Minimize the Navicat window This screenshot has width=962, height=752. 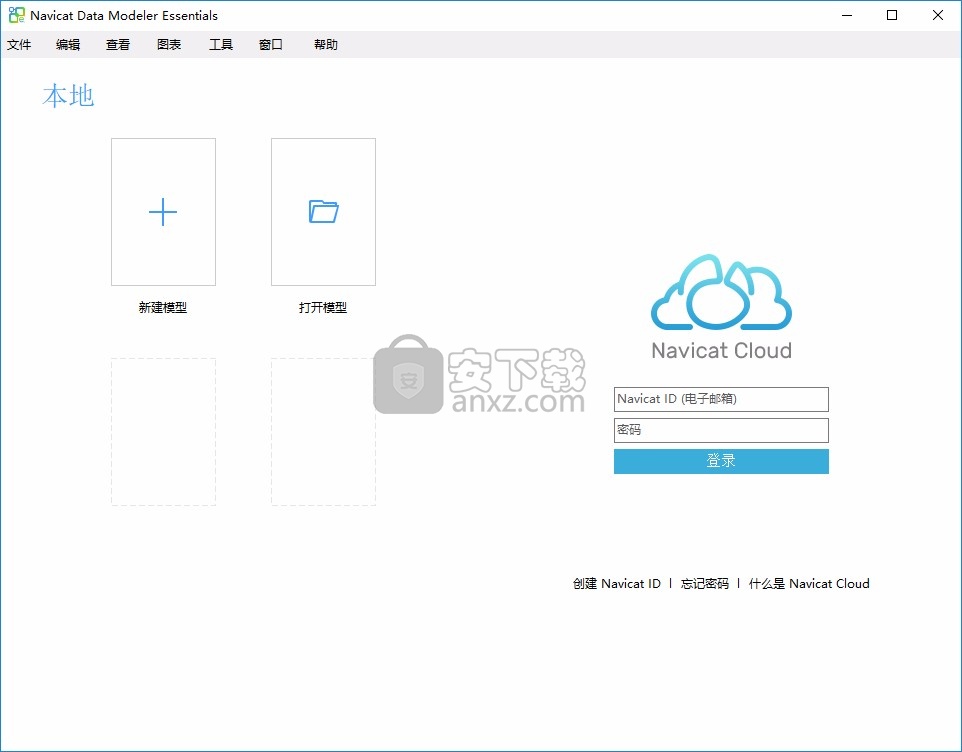click(x=847, y=15)
